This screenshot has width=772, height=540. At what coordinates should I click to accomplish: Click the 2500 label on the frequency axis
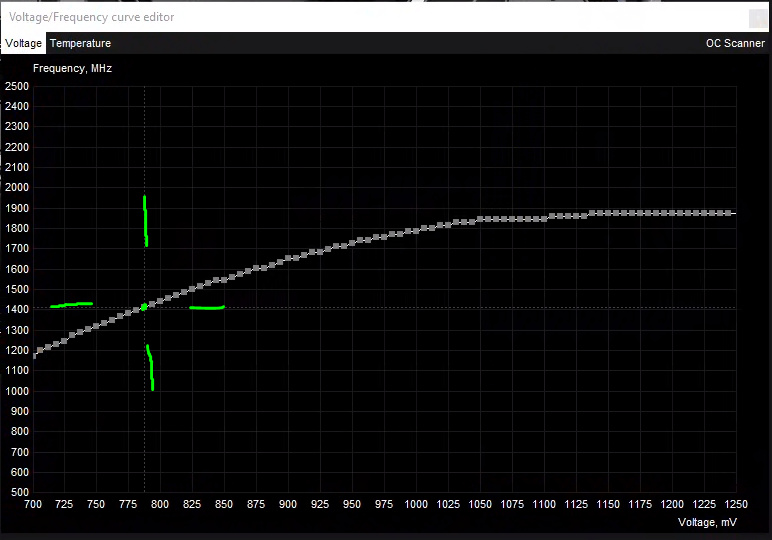[x=17, y=87]
